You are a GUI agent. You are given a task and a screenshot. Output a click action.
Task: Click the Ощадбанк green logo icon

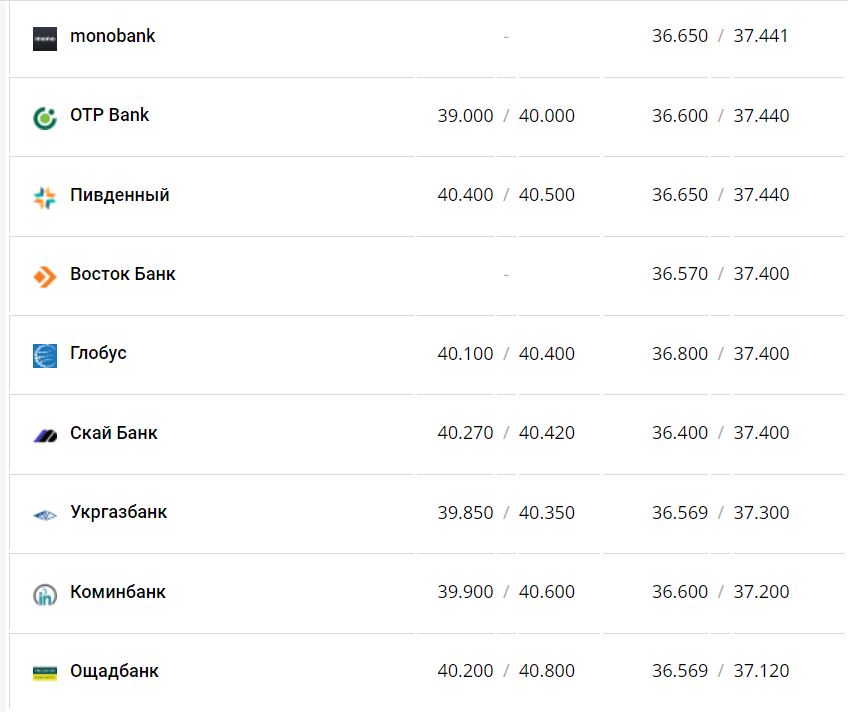coord(45,673)
